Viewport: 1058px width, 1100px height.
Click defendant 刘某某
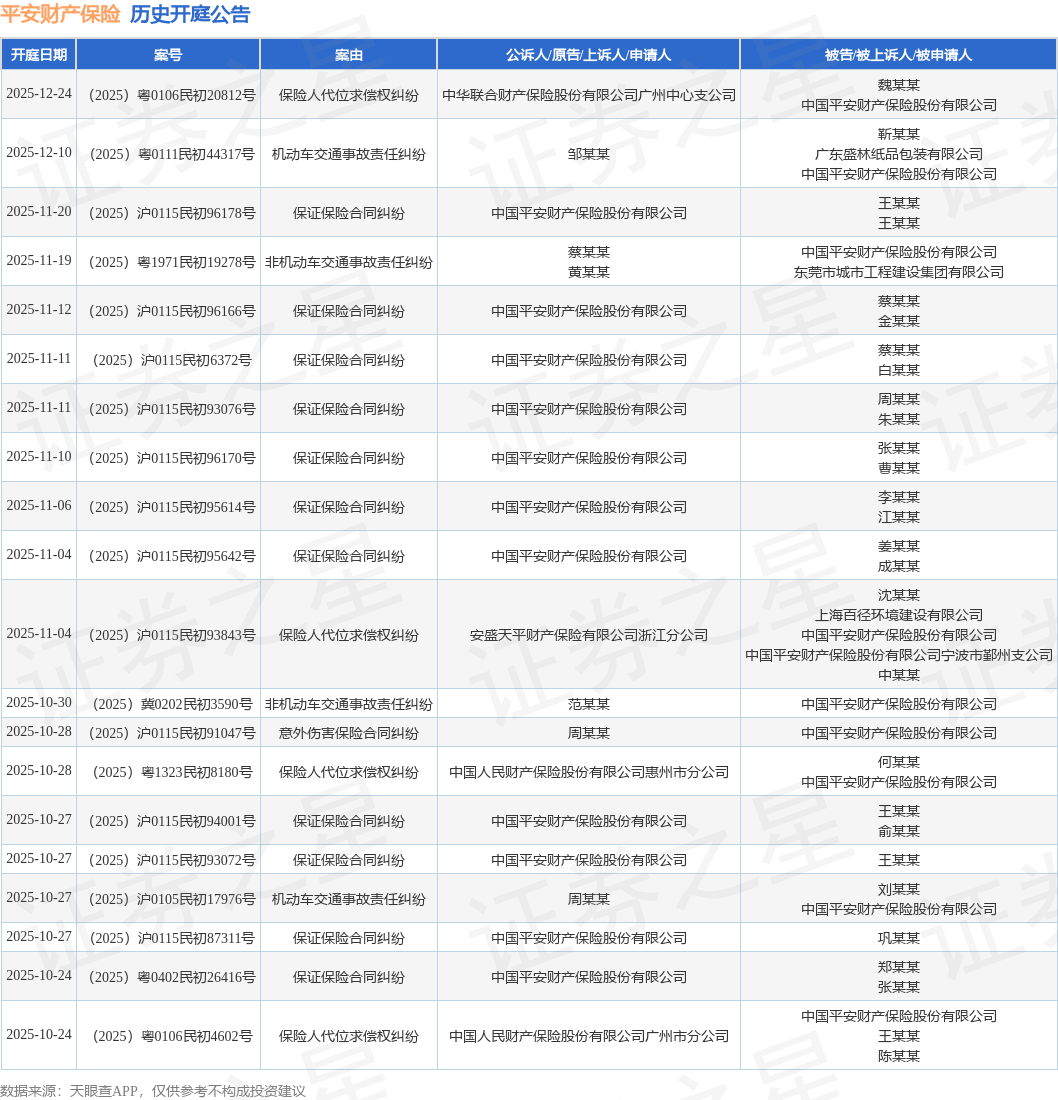tap(899, 890)
